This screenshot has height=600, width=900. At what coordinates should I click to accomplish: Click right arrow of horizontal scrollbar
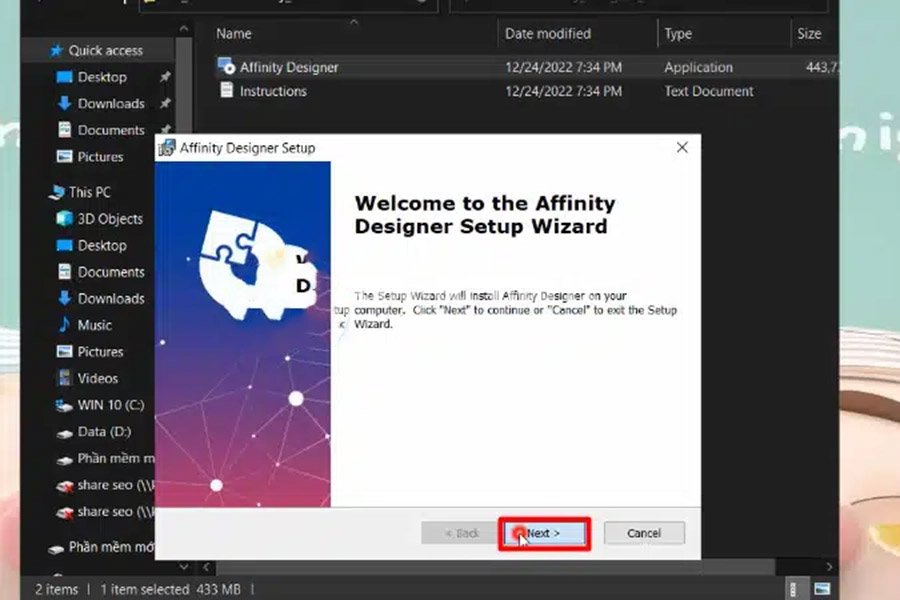829,567
